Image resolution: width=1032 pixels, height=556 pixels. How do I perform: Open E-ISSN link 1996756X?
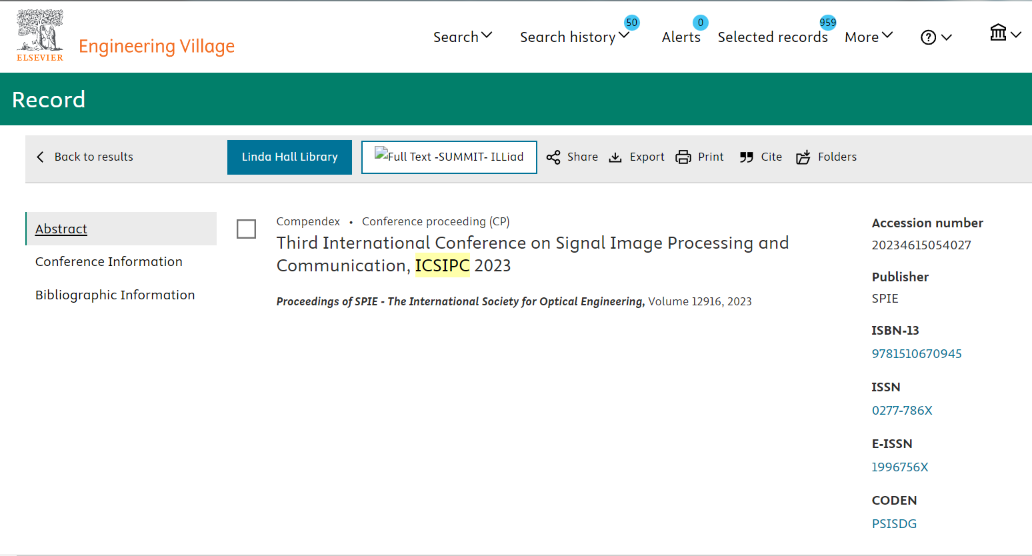[900, 467]
